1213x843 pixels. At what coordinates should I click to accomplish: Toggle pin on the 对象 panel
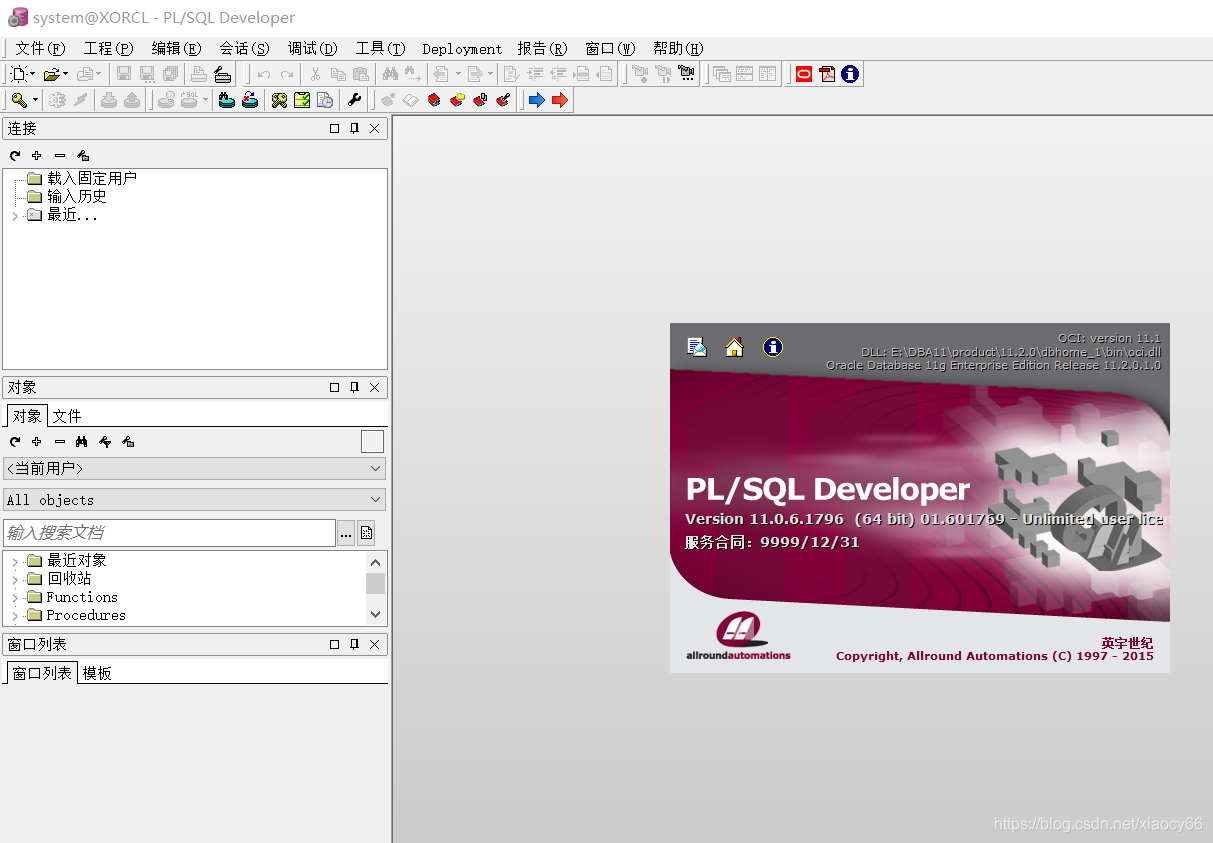(354, 387)
